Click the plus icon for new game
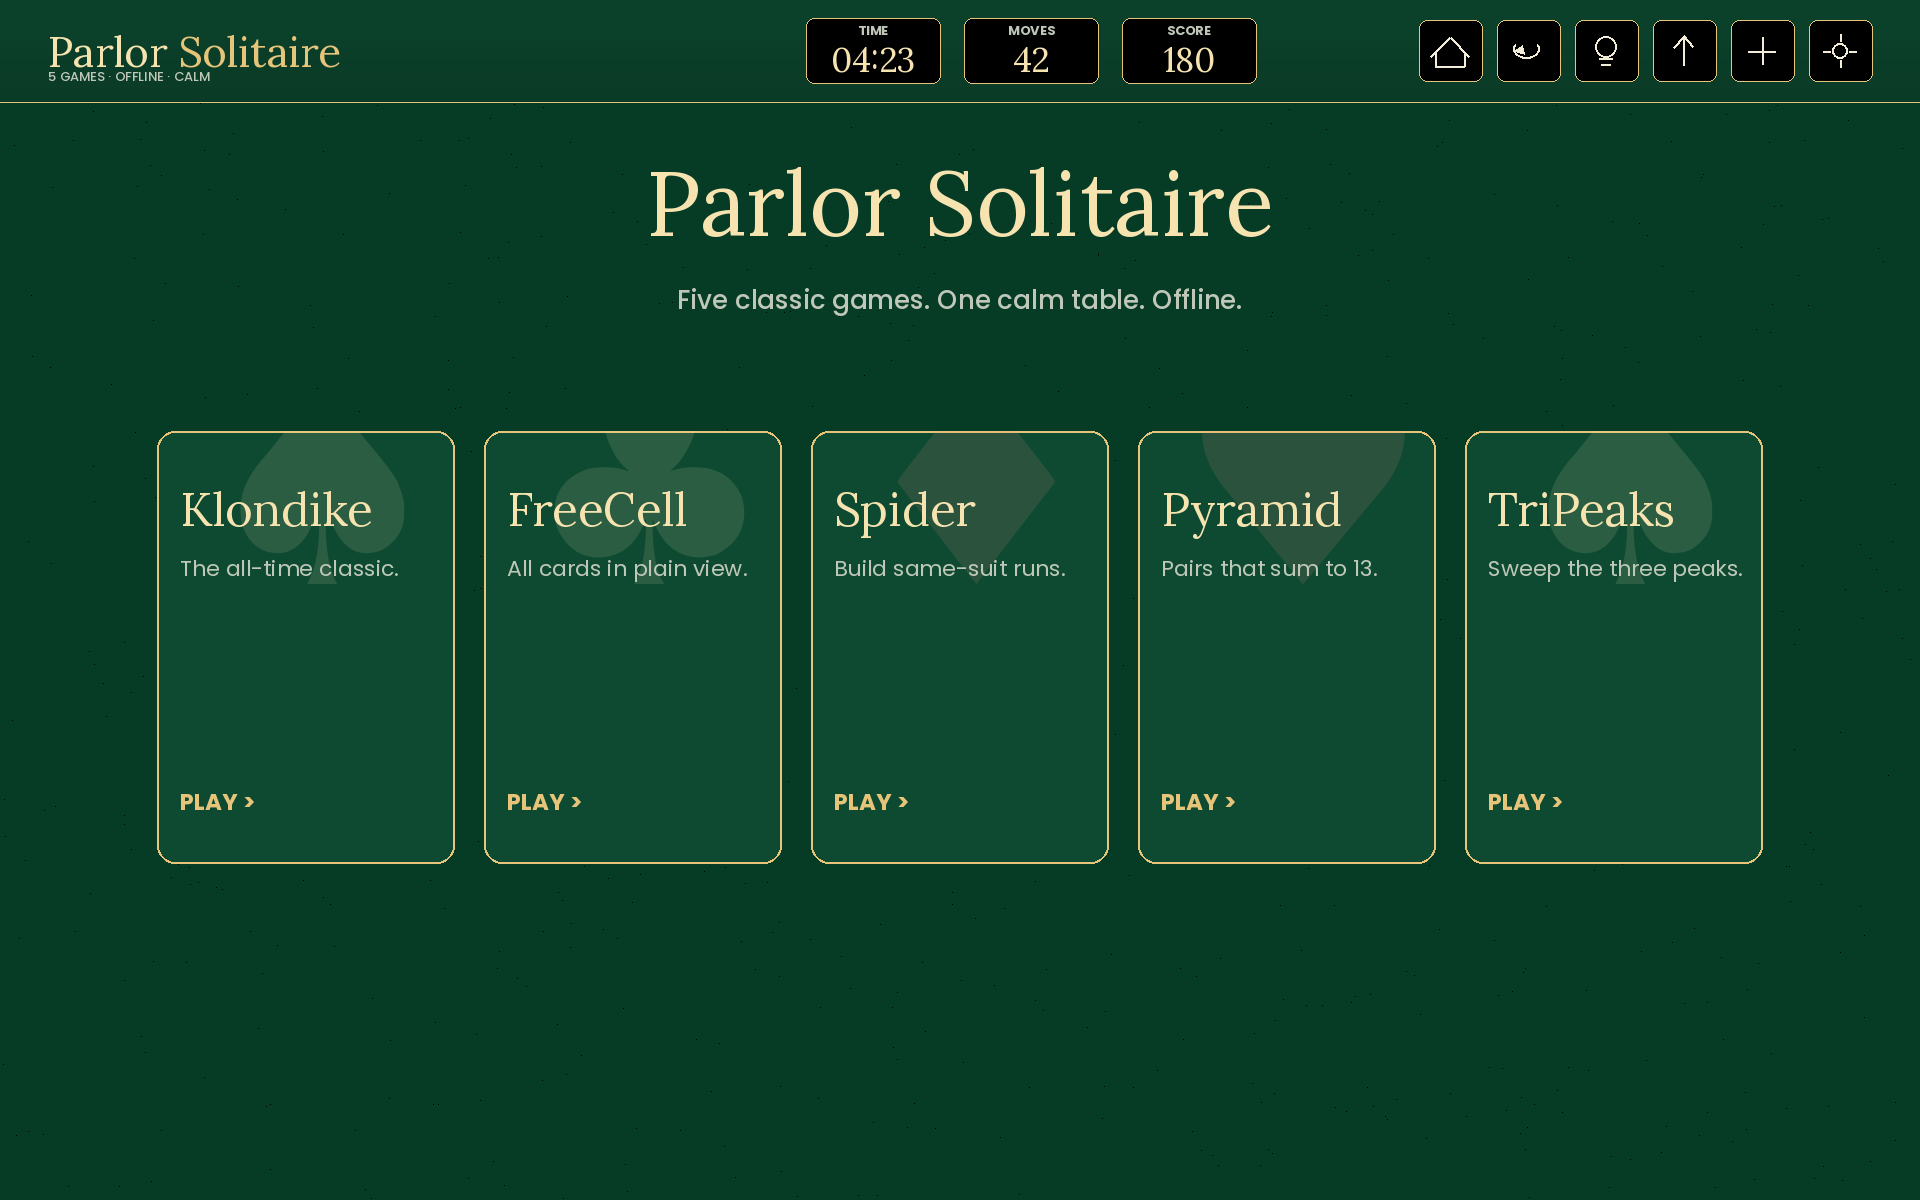 pyautogui.click(x=1762, y=51)
